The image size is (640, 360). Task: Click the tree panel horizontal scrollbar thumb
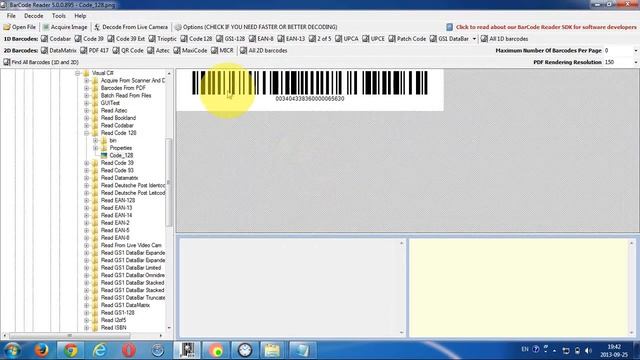click(x=69, y=336)
